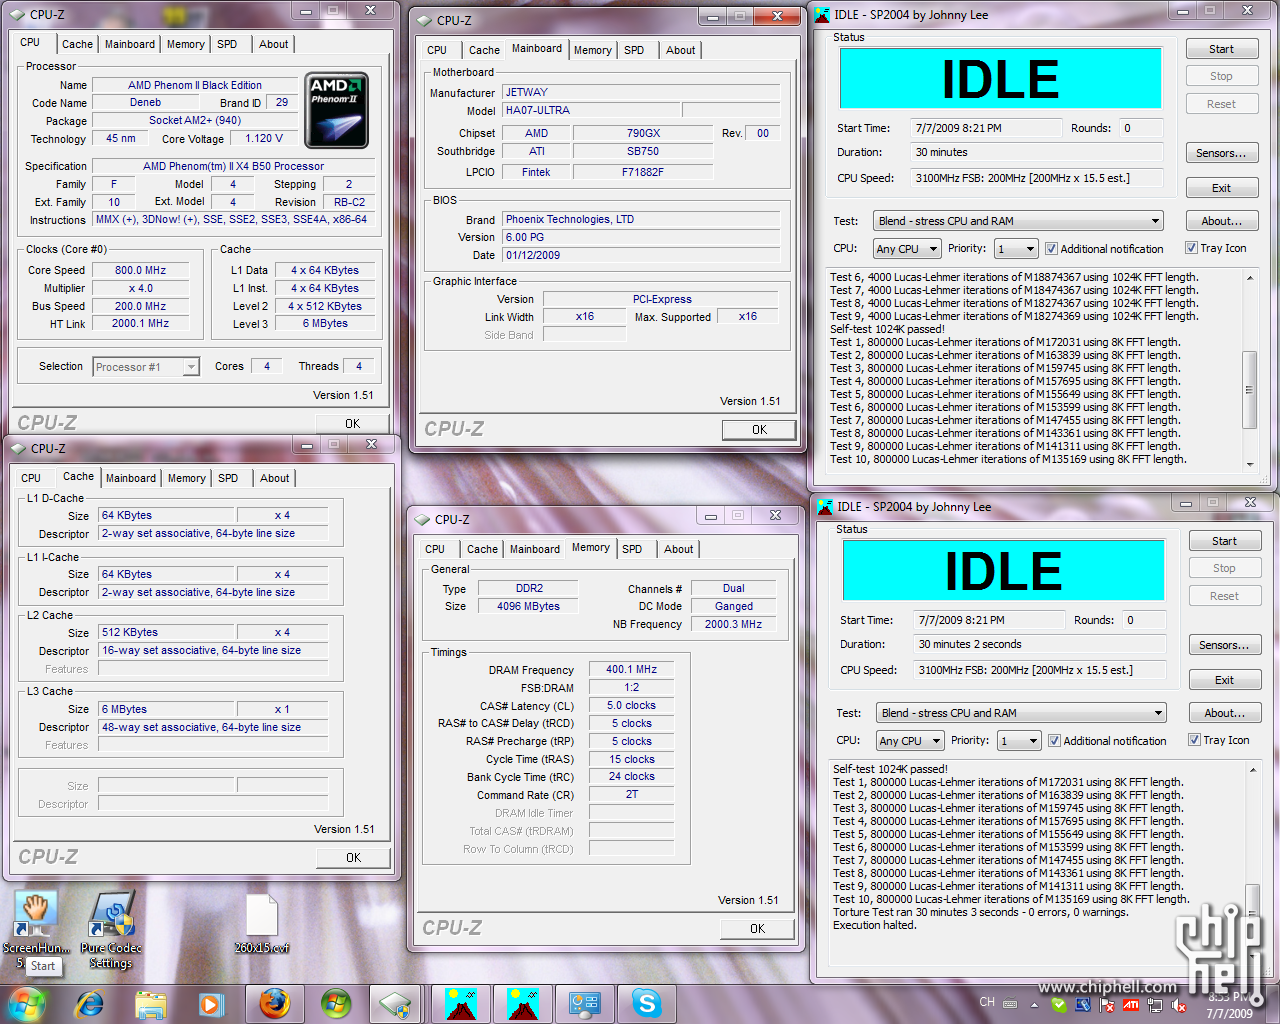Screen dimensions: 1280x1024
Task: Open the Memory tab in the CPU-Z CPU window
Action: (x=186, y=44)
